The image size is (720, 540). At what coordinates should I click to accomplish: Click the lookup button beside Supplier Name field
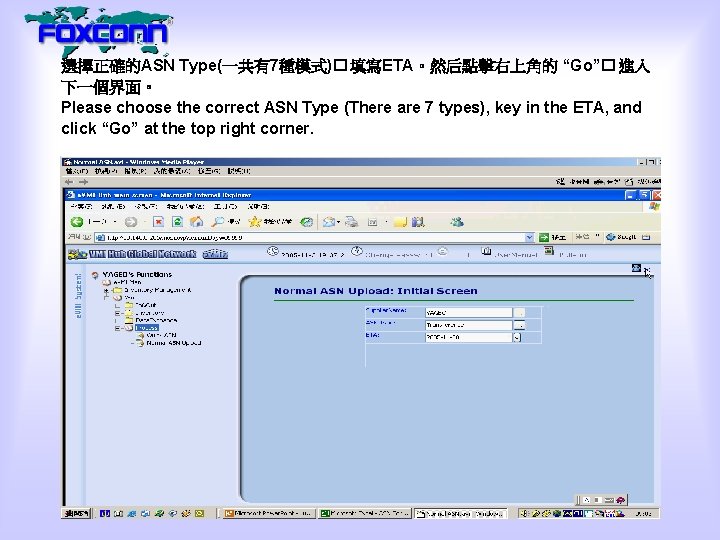click(519, 313)
